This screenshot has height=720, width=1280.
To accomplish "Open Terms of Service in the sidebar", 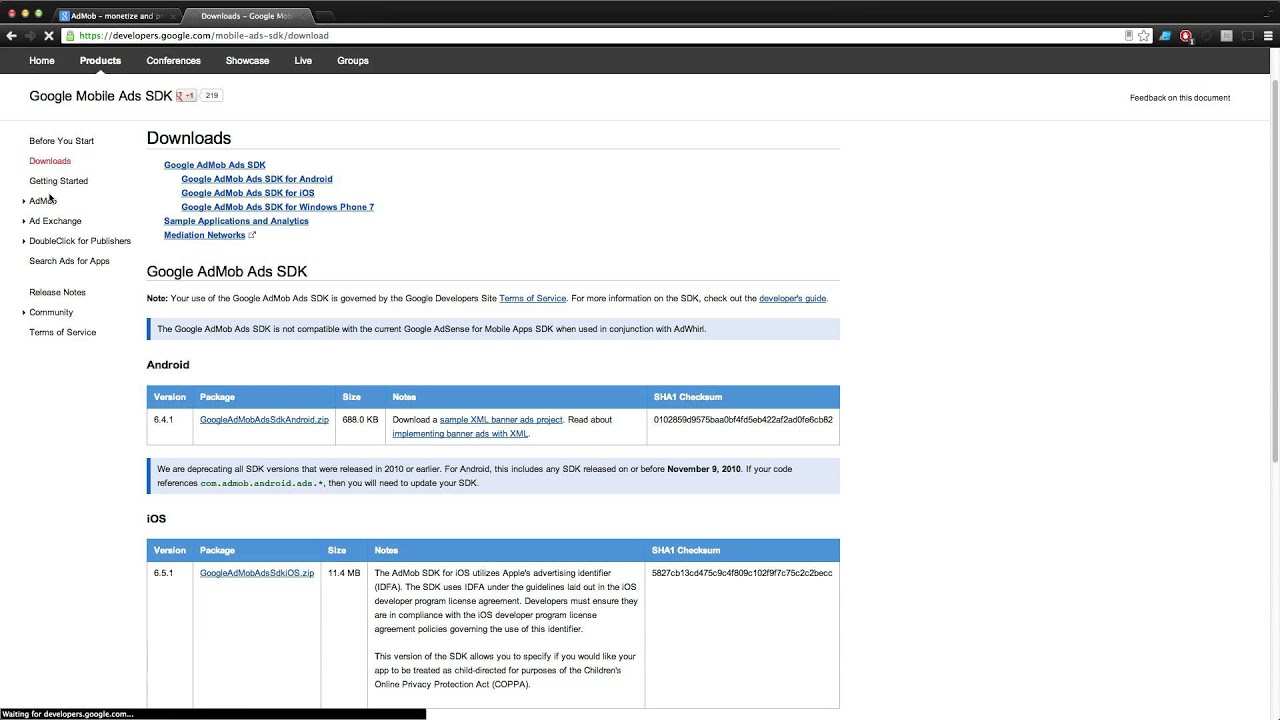I will [62, 332].
